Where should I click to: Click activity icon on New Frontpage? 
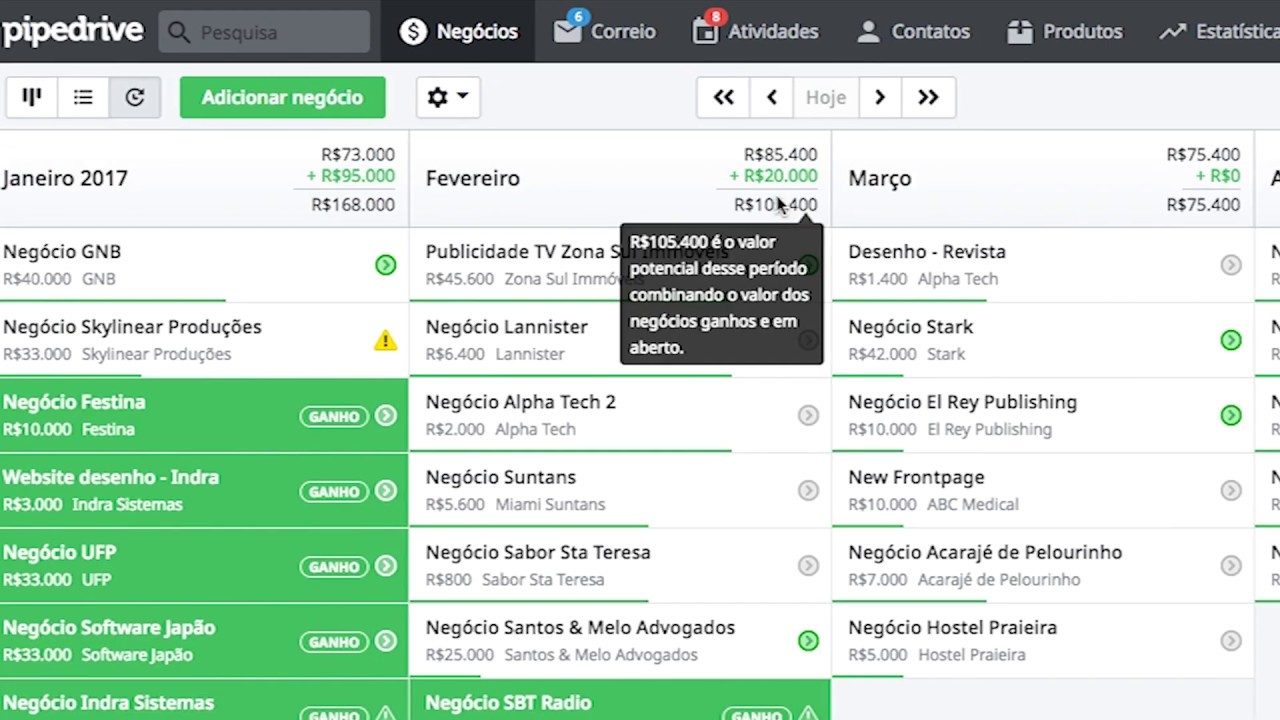pos(1231,490)
